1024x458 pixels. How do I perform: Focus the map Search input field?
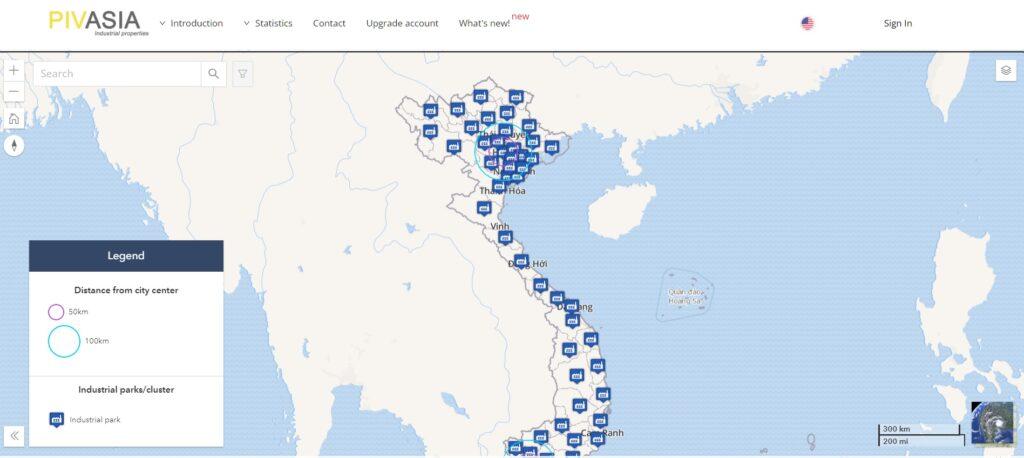(118, 74)
